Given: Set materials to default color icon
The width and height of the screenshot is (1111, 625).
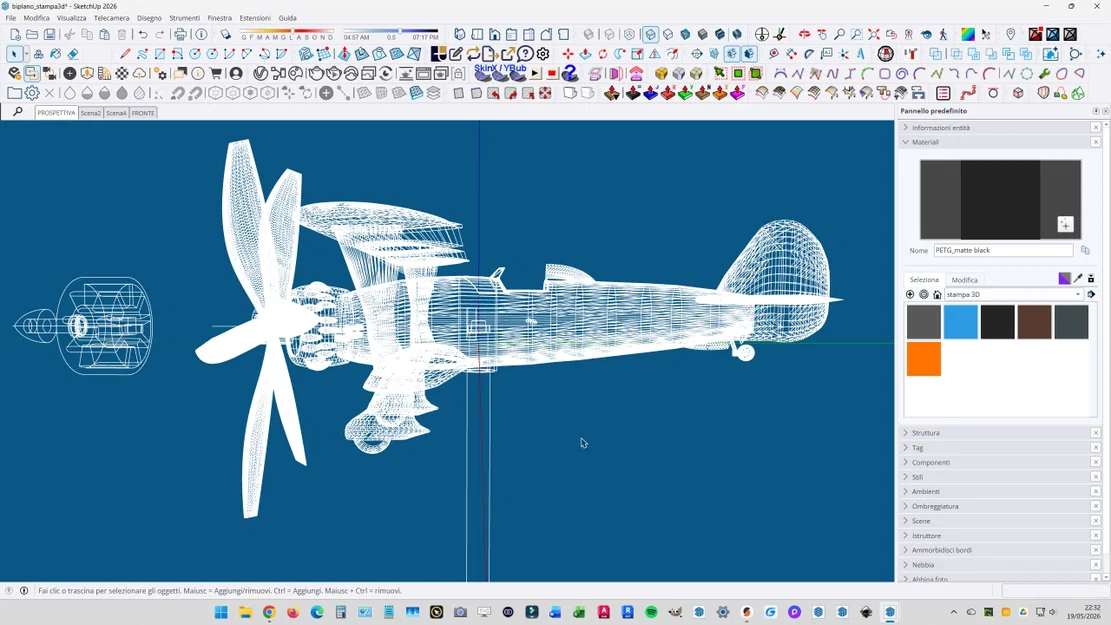Looking at the screenshot, I should click(1064, 278).
